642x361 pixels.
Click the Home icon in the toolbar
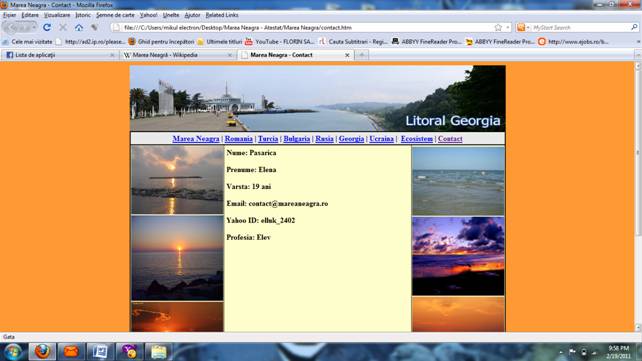tap(79, 27)
